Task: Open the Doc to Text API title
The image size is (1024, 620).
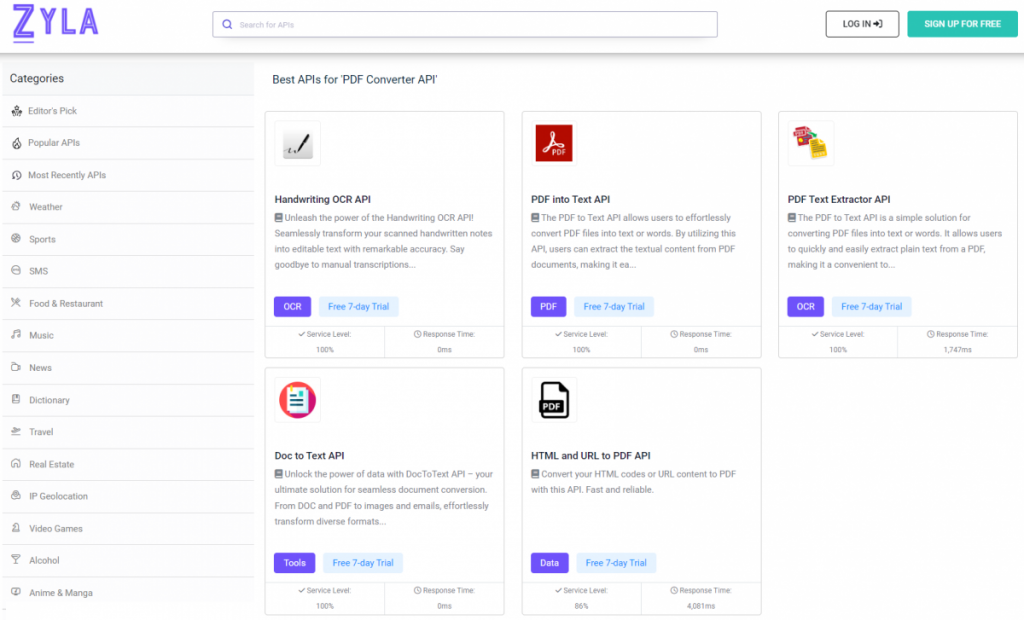Action: [309, 455]
